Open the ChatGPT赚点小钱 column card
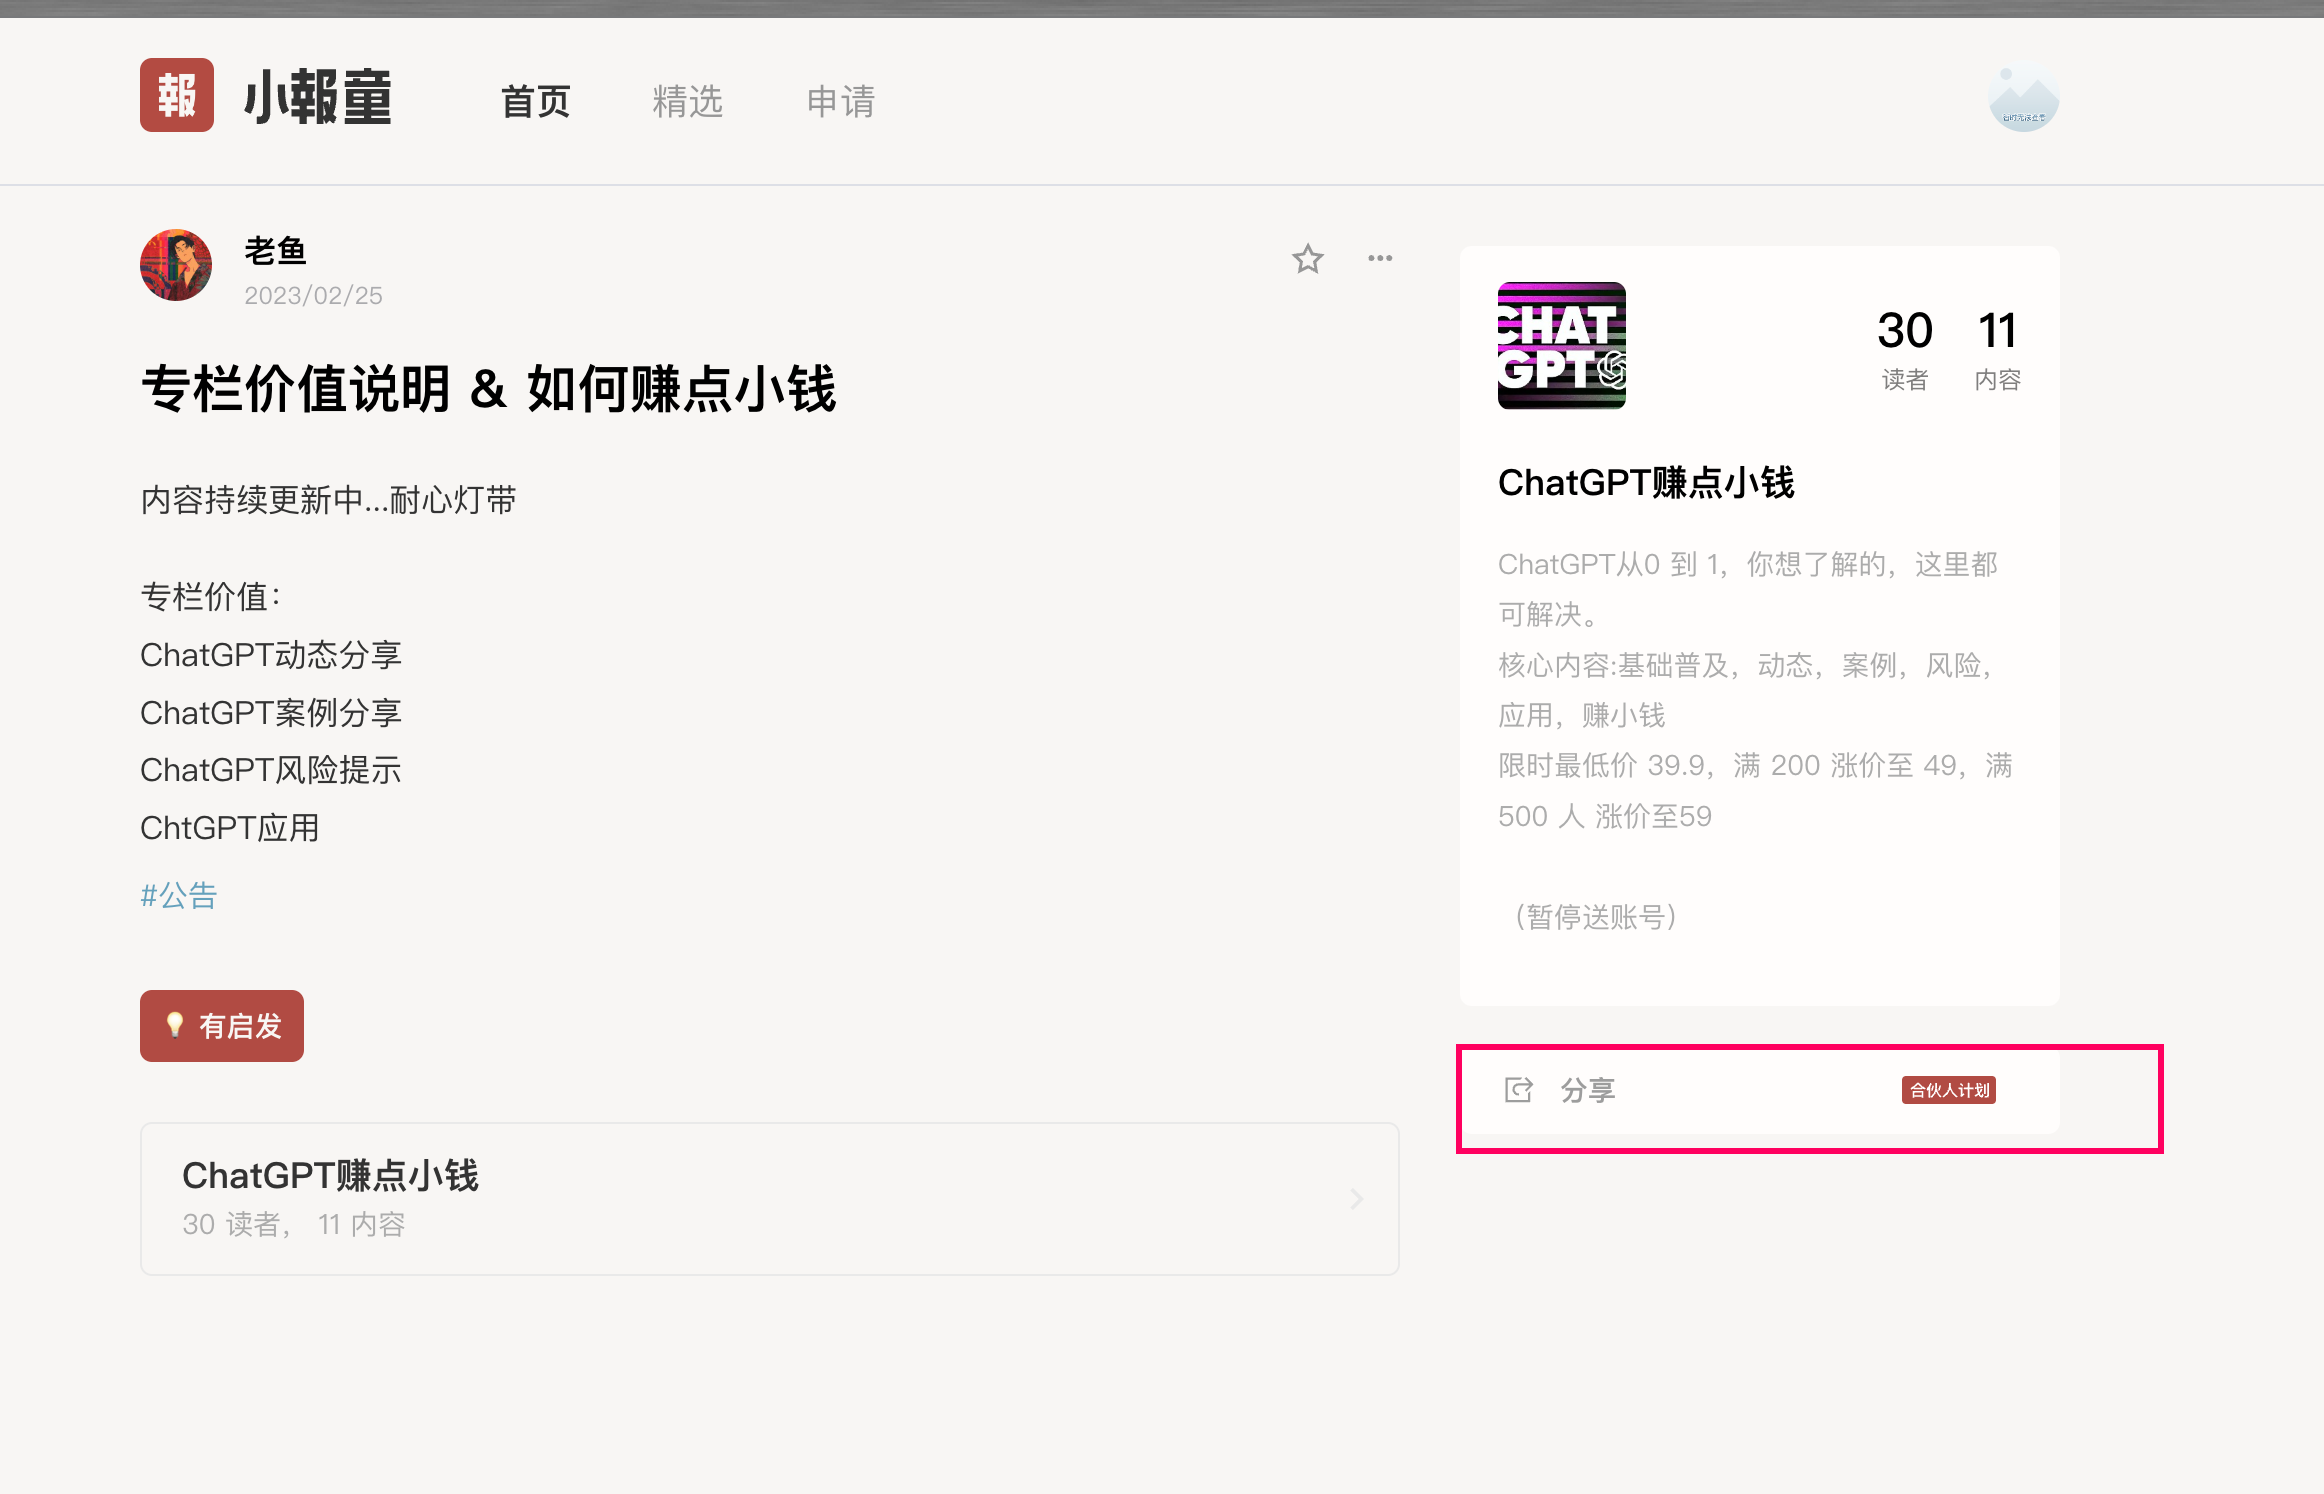The height and width of the screenshot is (1494, 2324). click(x=770, y=1199)
